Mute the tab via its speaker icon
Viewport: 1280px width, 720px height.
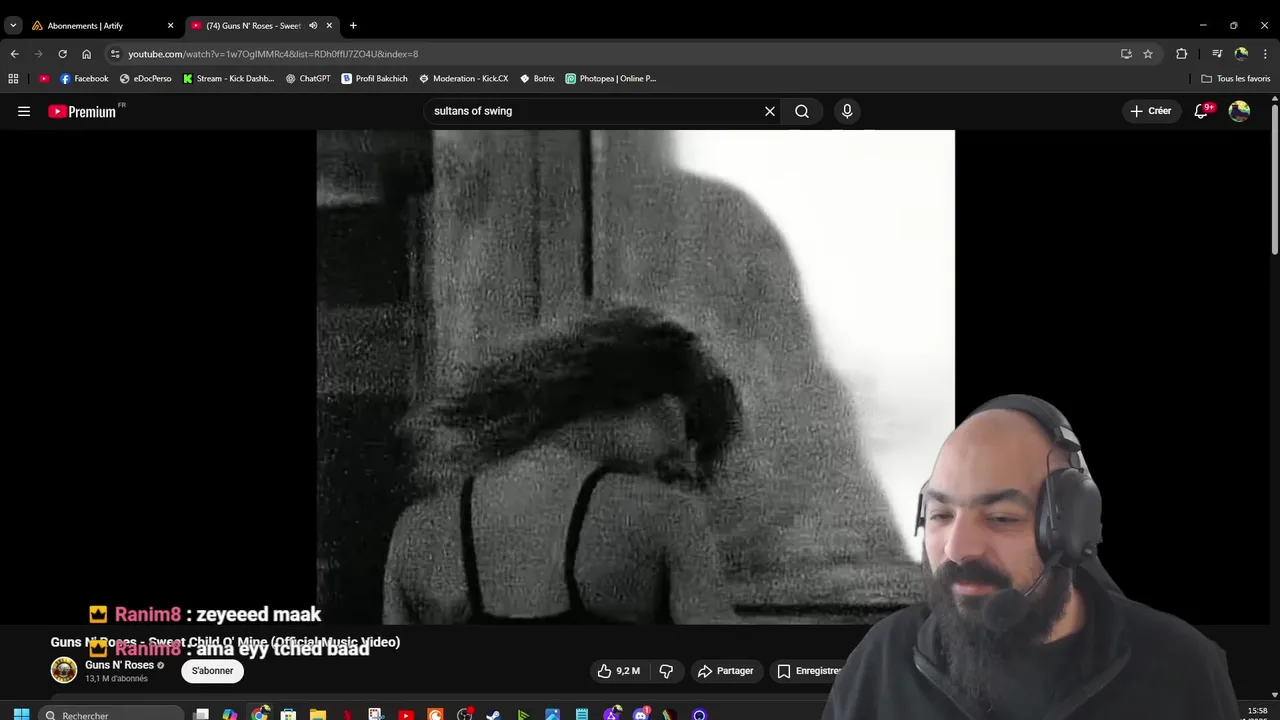313,26
